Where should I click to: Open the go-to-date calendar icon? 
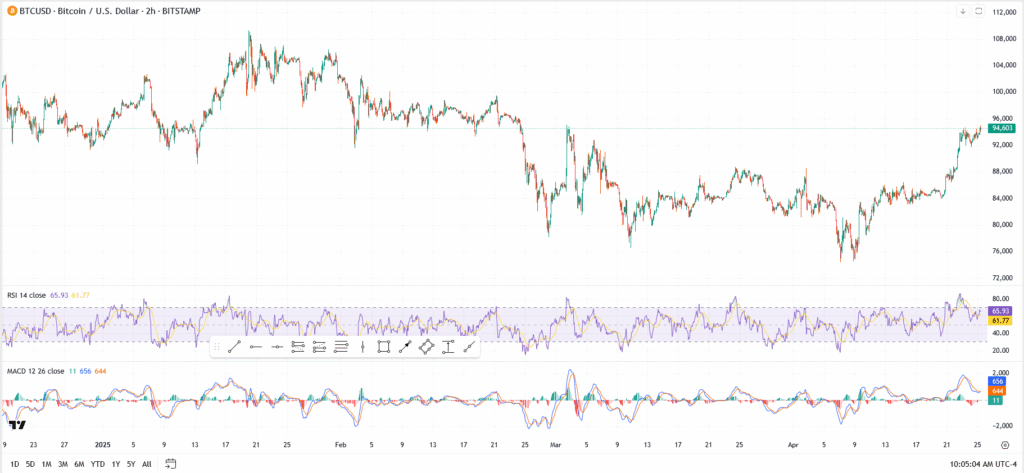pos(171,463)
